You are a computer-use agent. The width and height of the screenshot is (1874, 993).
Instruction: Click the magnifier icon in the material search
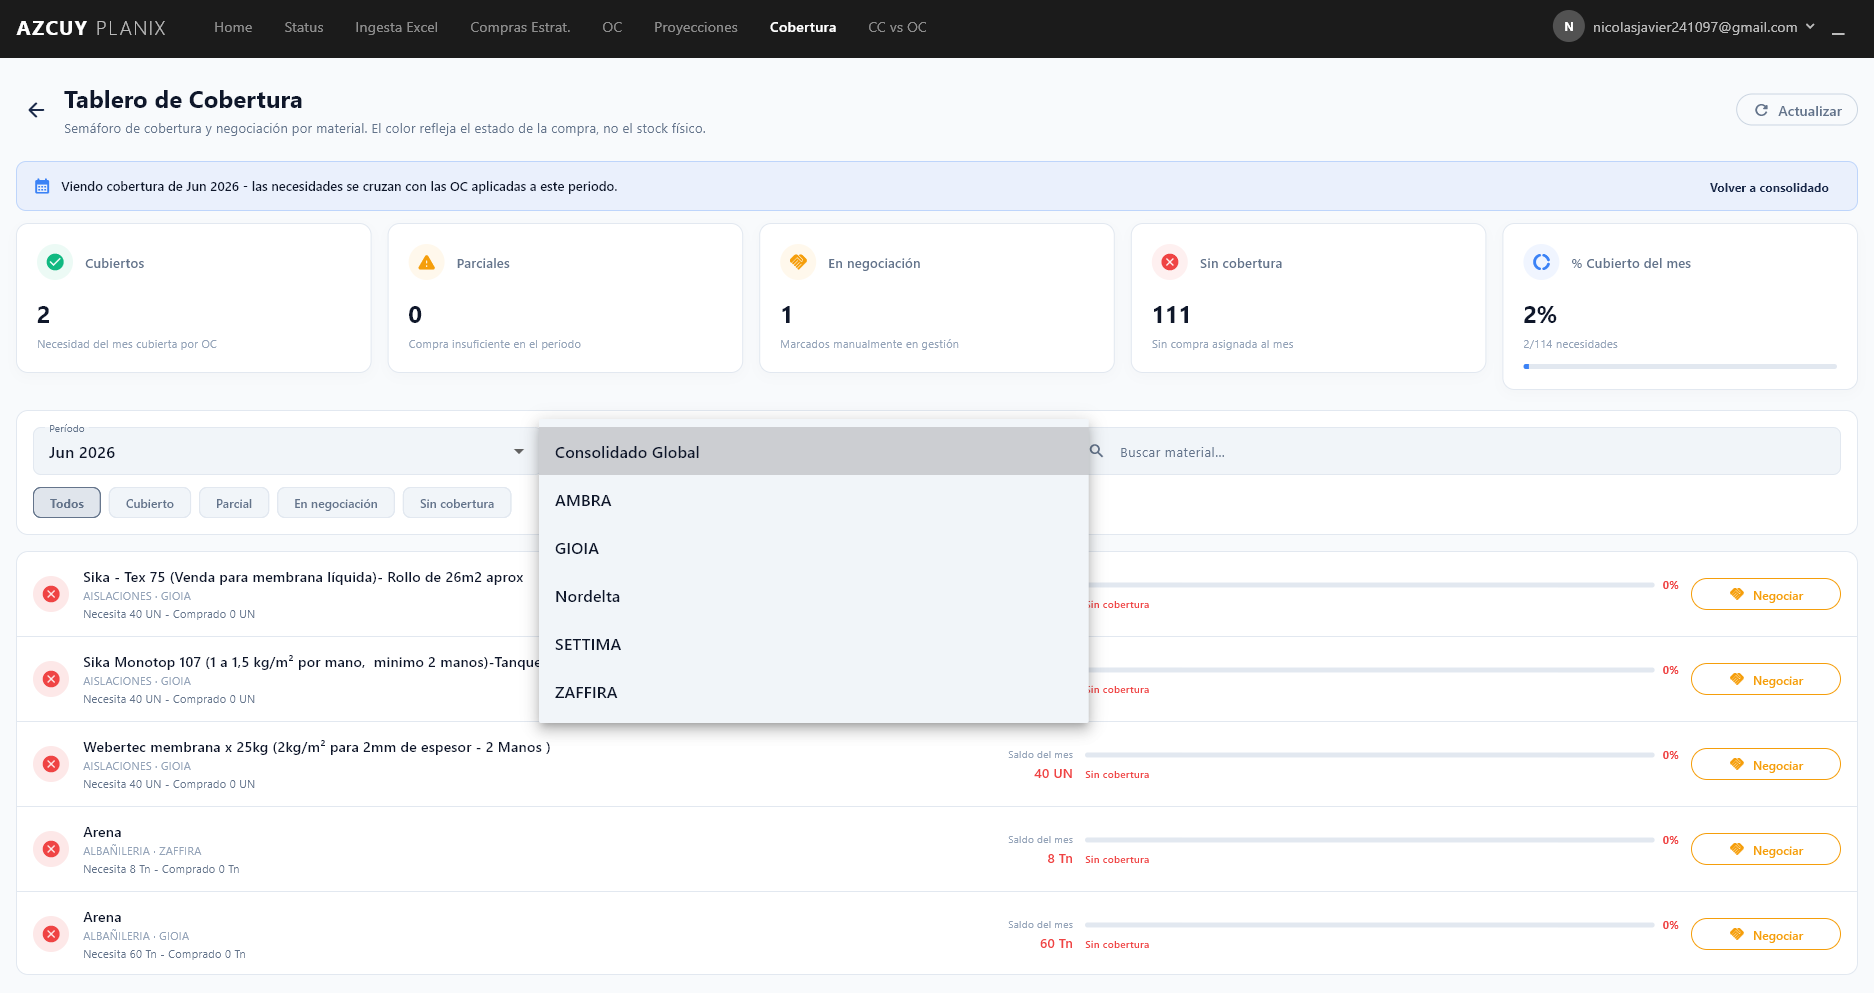pos(1096,451)
